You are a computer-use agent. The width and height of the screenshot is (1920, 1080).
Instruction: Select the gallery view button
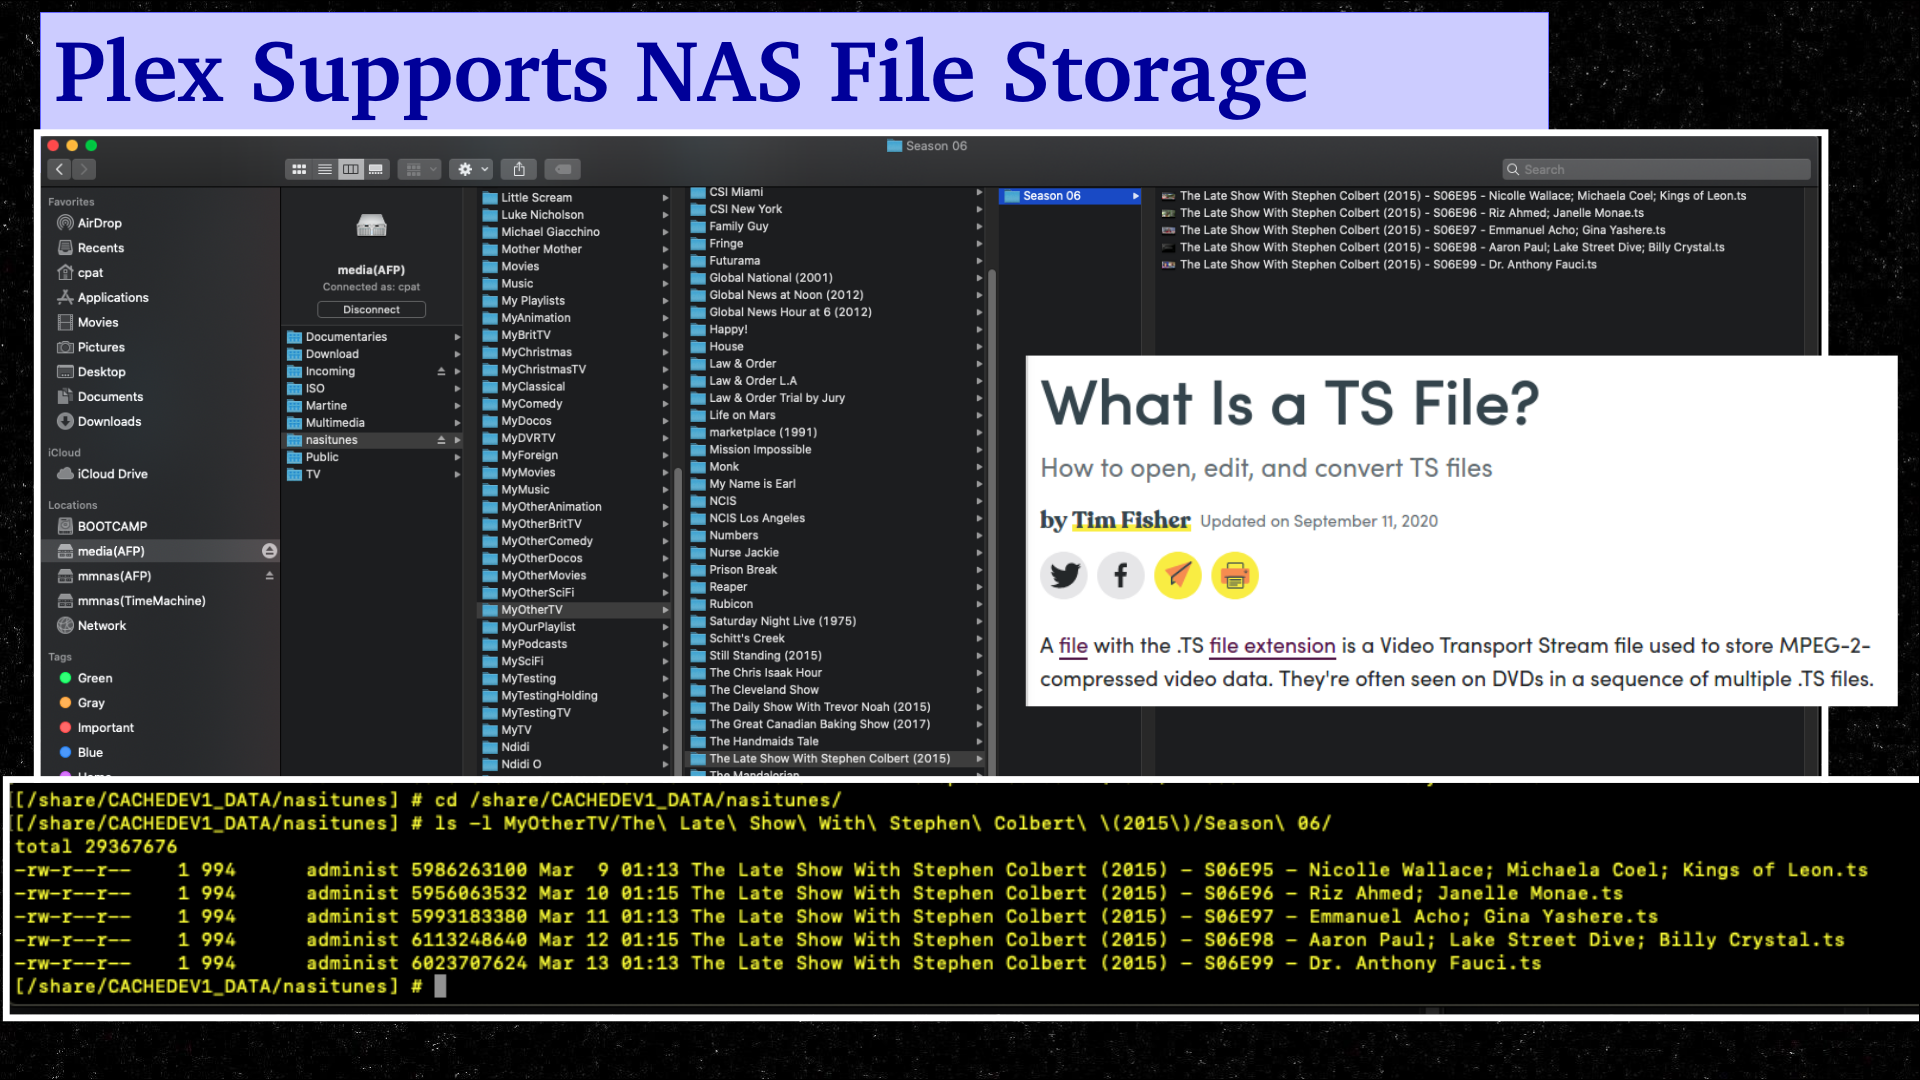click(x=376, y=170)
